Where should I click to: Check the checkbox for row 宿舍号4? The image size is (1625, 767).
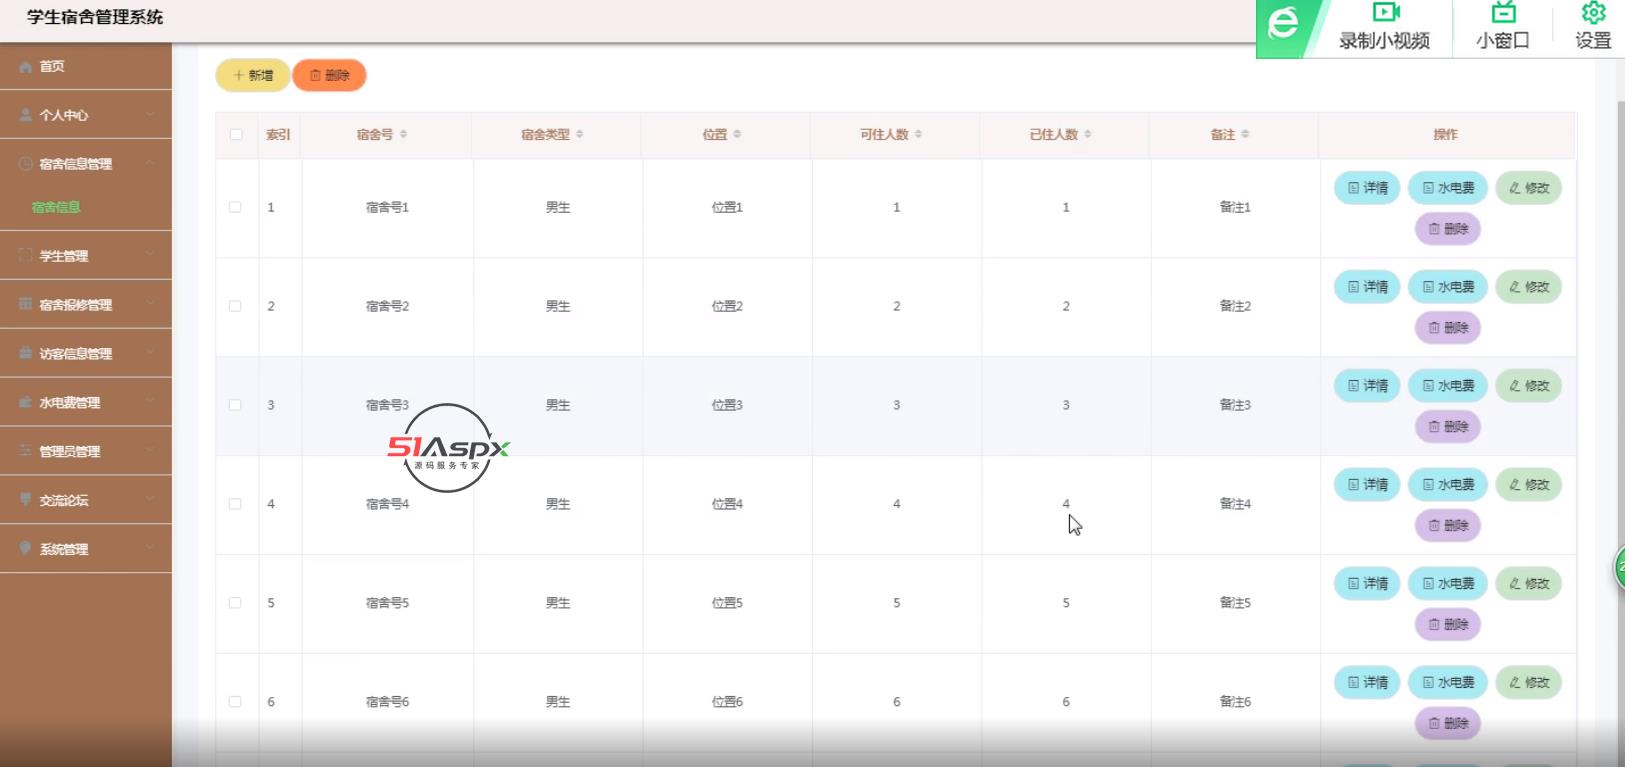(235, 504)
